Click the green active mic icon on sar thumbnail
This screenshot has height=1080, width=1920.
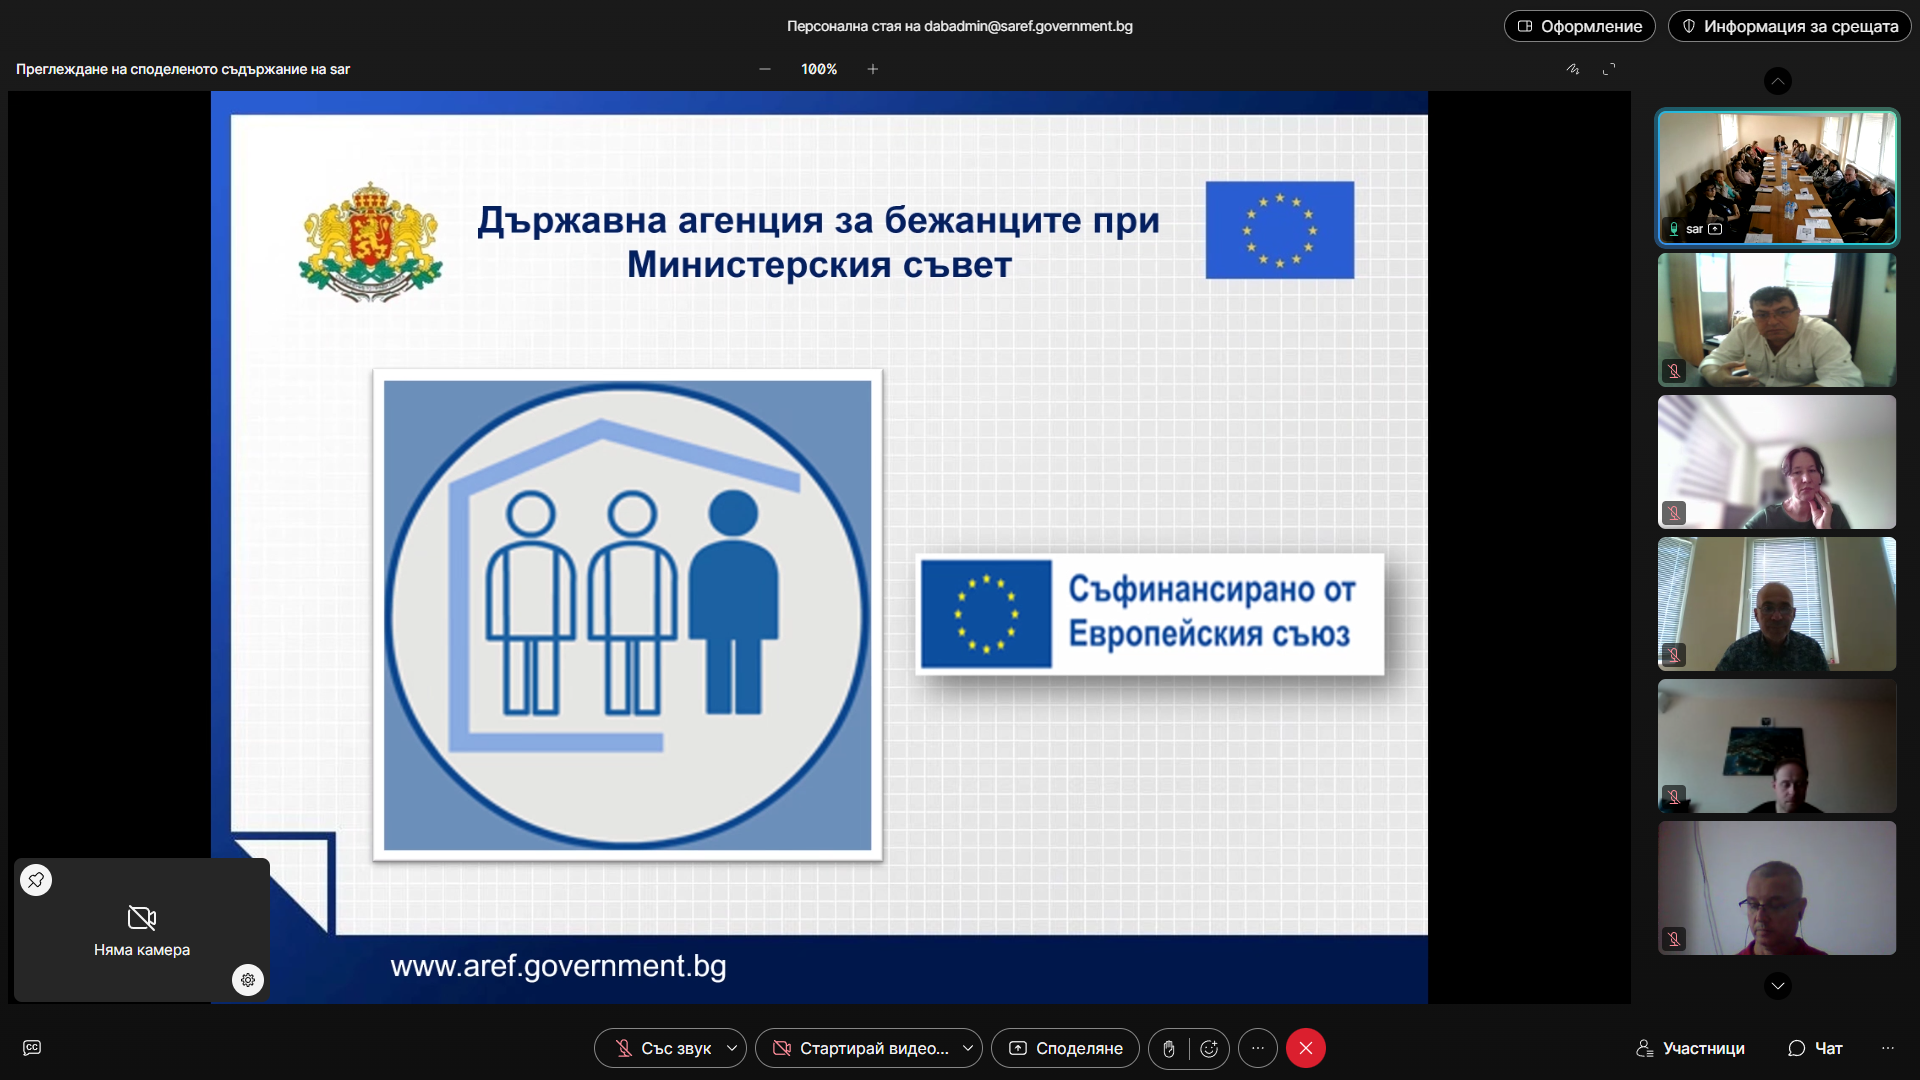point(1674,229)
